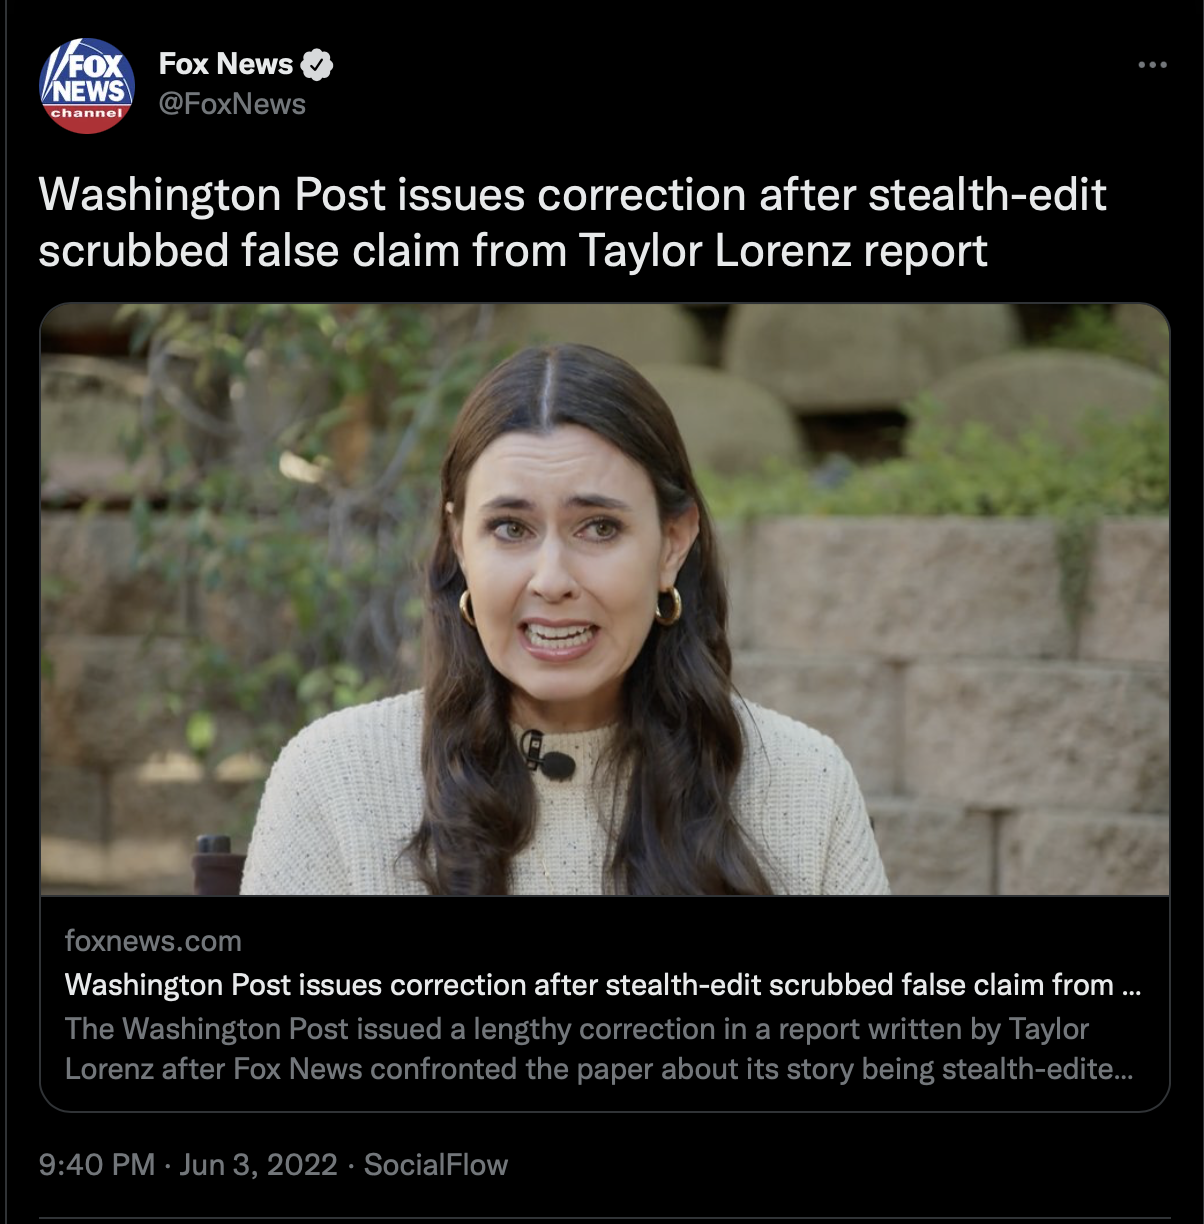Open the three-dot more options menu

pyautogui.click(x=1152, y=65)
